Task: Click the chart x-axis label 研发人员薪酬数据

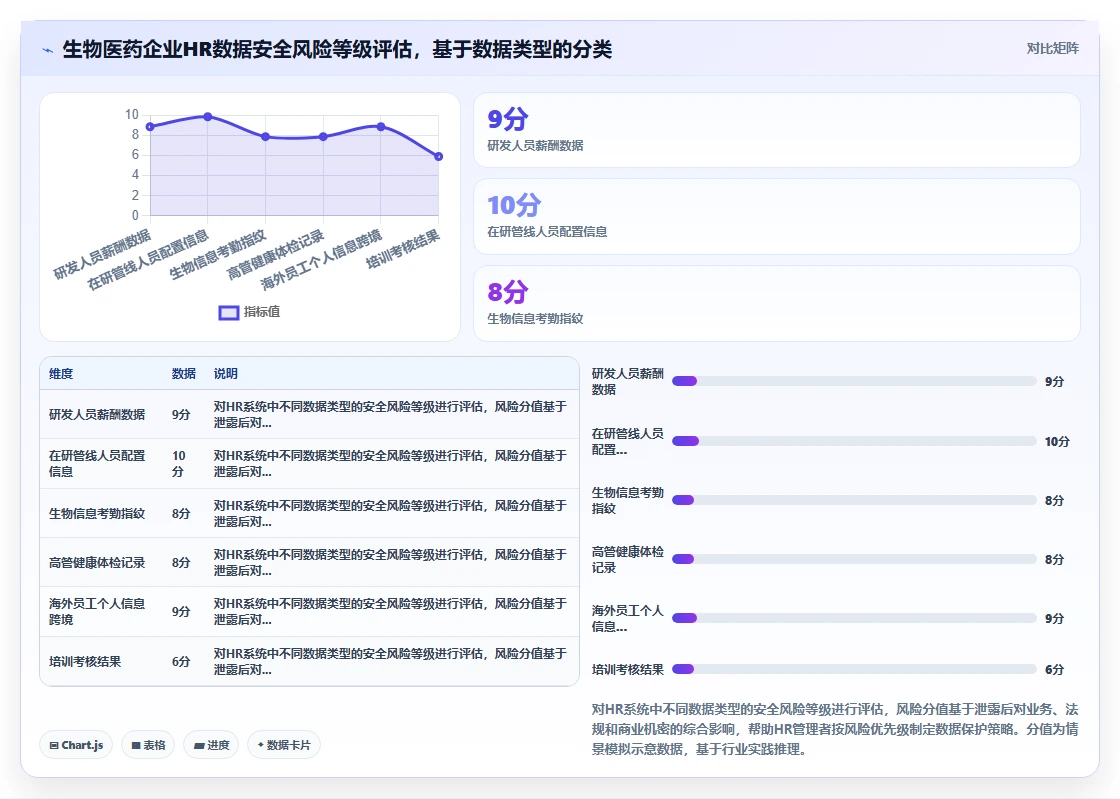Action: (102, 254)
